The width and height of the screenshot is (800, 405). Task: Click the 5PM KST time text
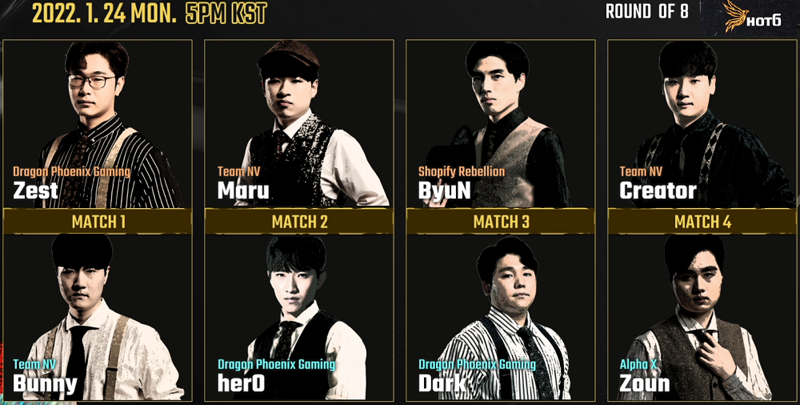tap(226, 14)
